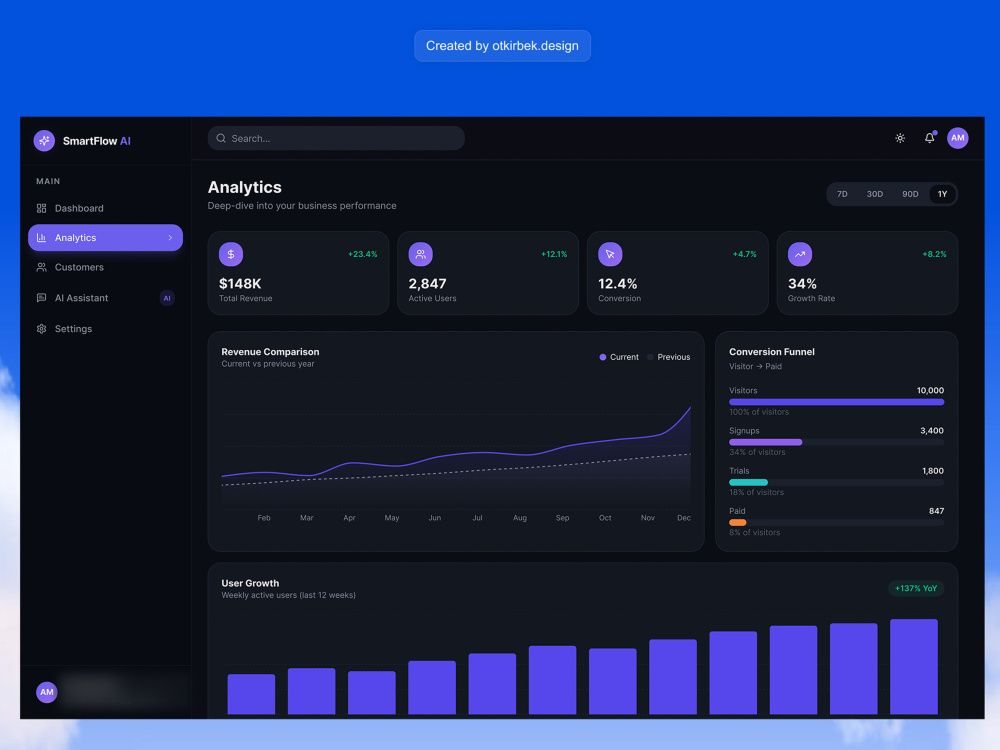Image resolution: width=1000 pixels, height=750 pixels.
Task: Click the +12.1% users change label
Action: [x=554, y=254]
